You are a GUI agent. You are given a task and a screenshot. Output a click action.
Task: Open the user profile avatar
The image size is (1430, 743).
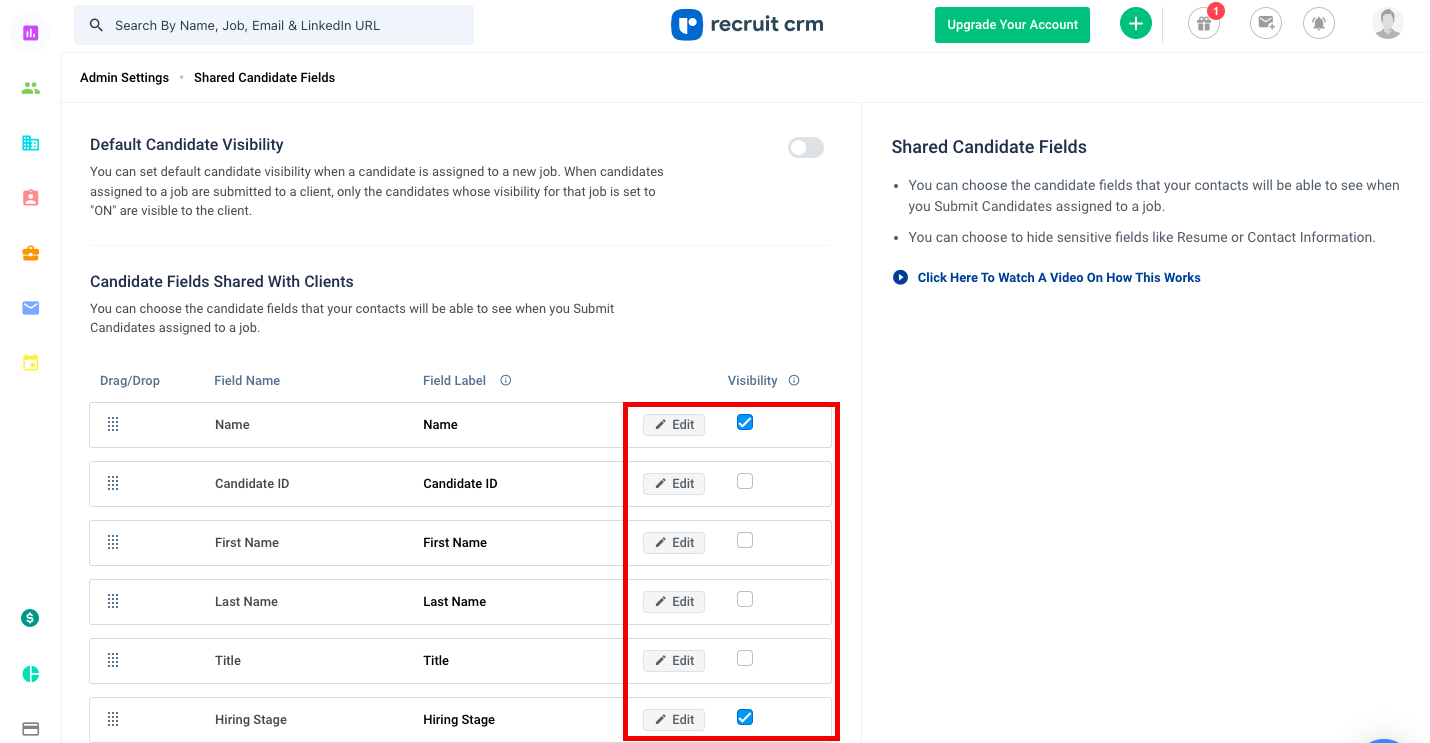1387,24
